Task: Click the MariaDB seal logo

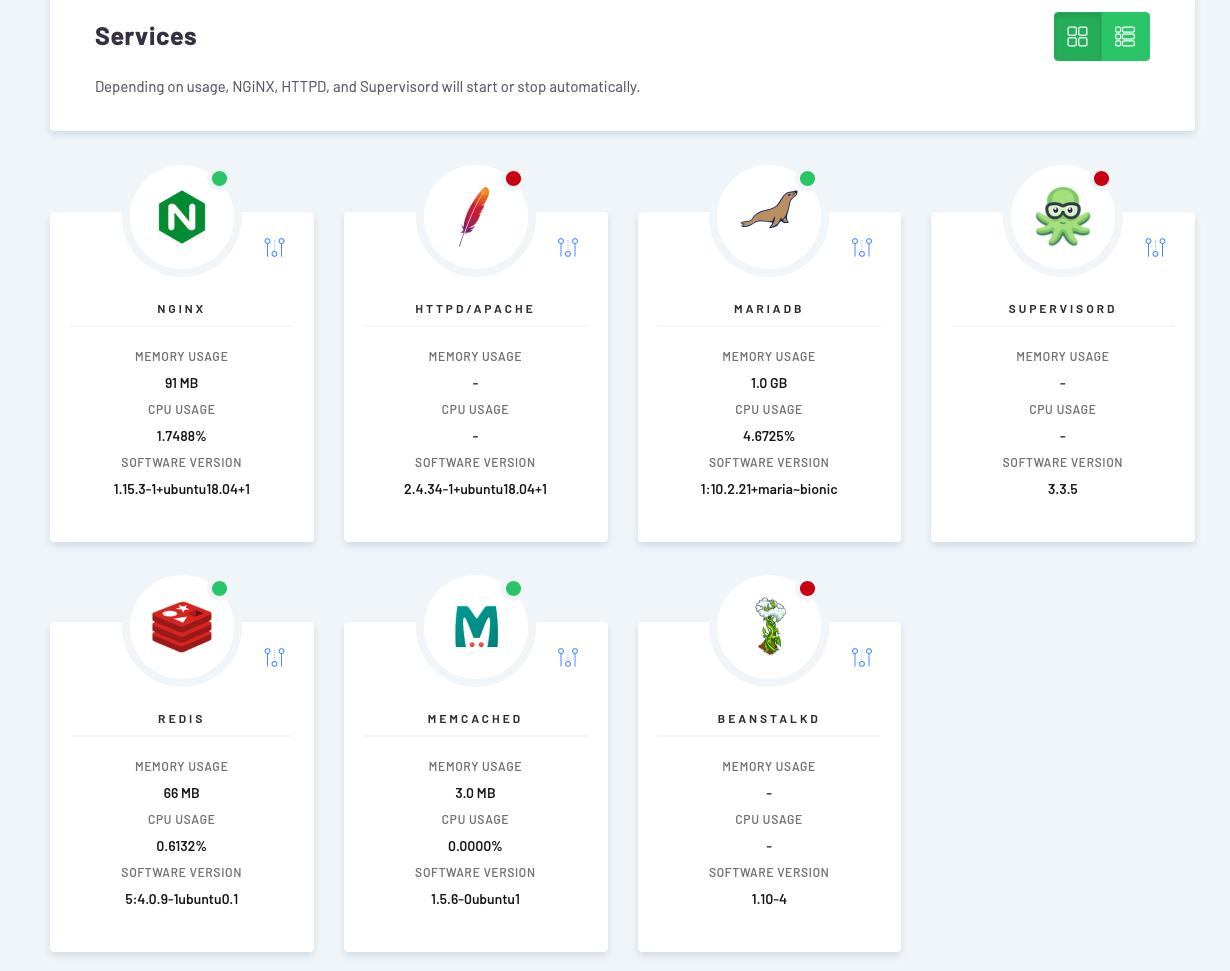Action: pyautogui.click(x=769, y=211)
